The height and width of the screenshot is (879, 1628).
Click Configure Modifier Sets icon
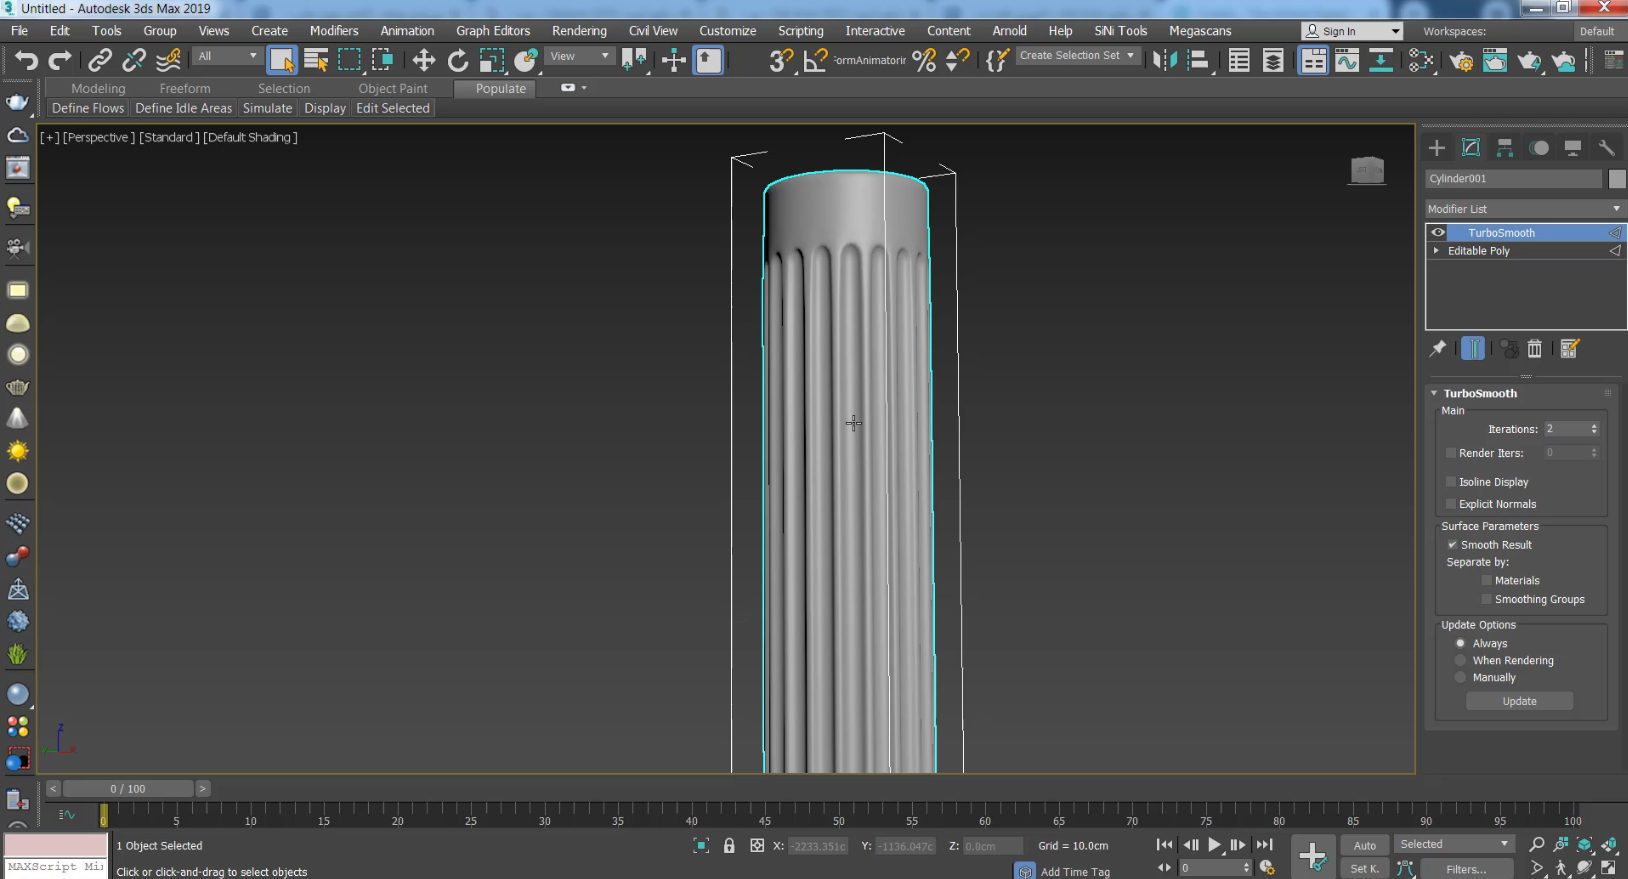click(x=1570, y=348)
